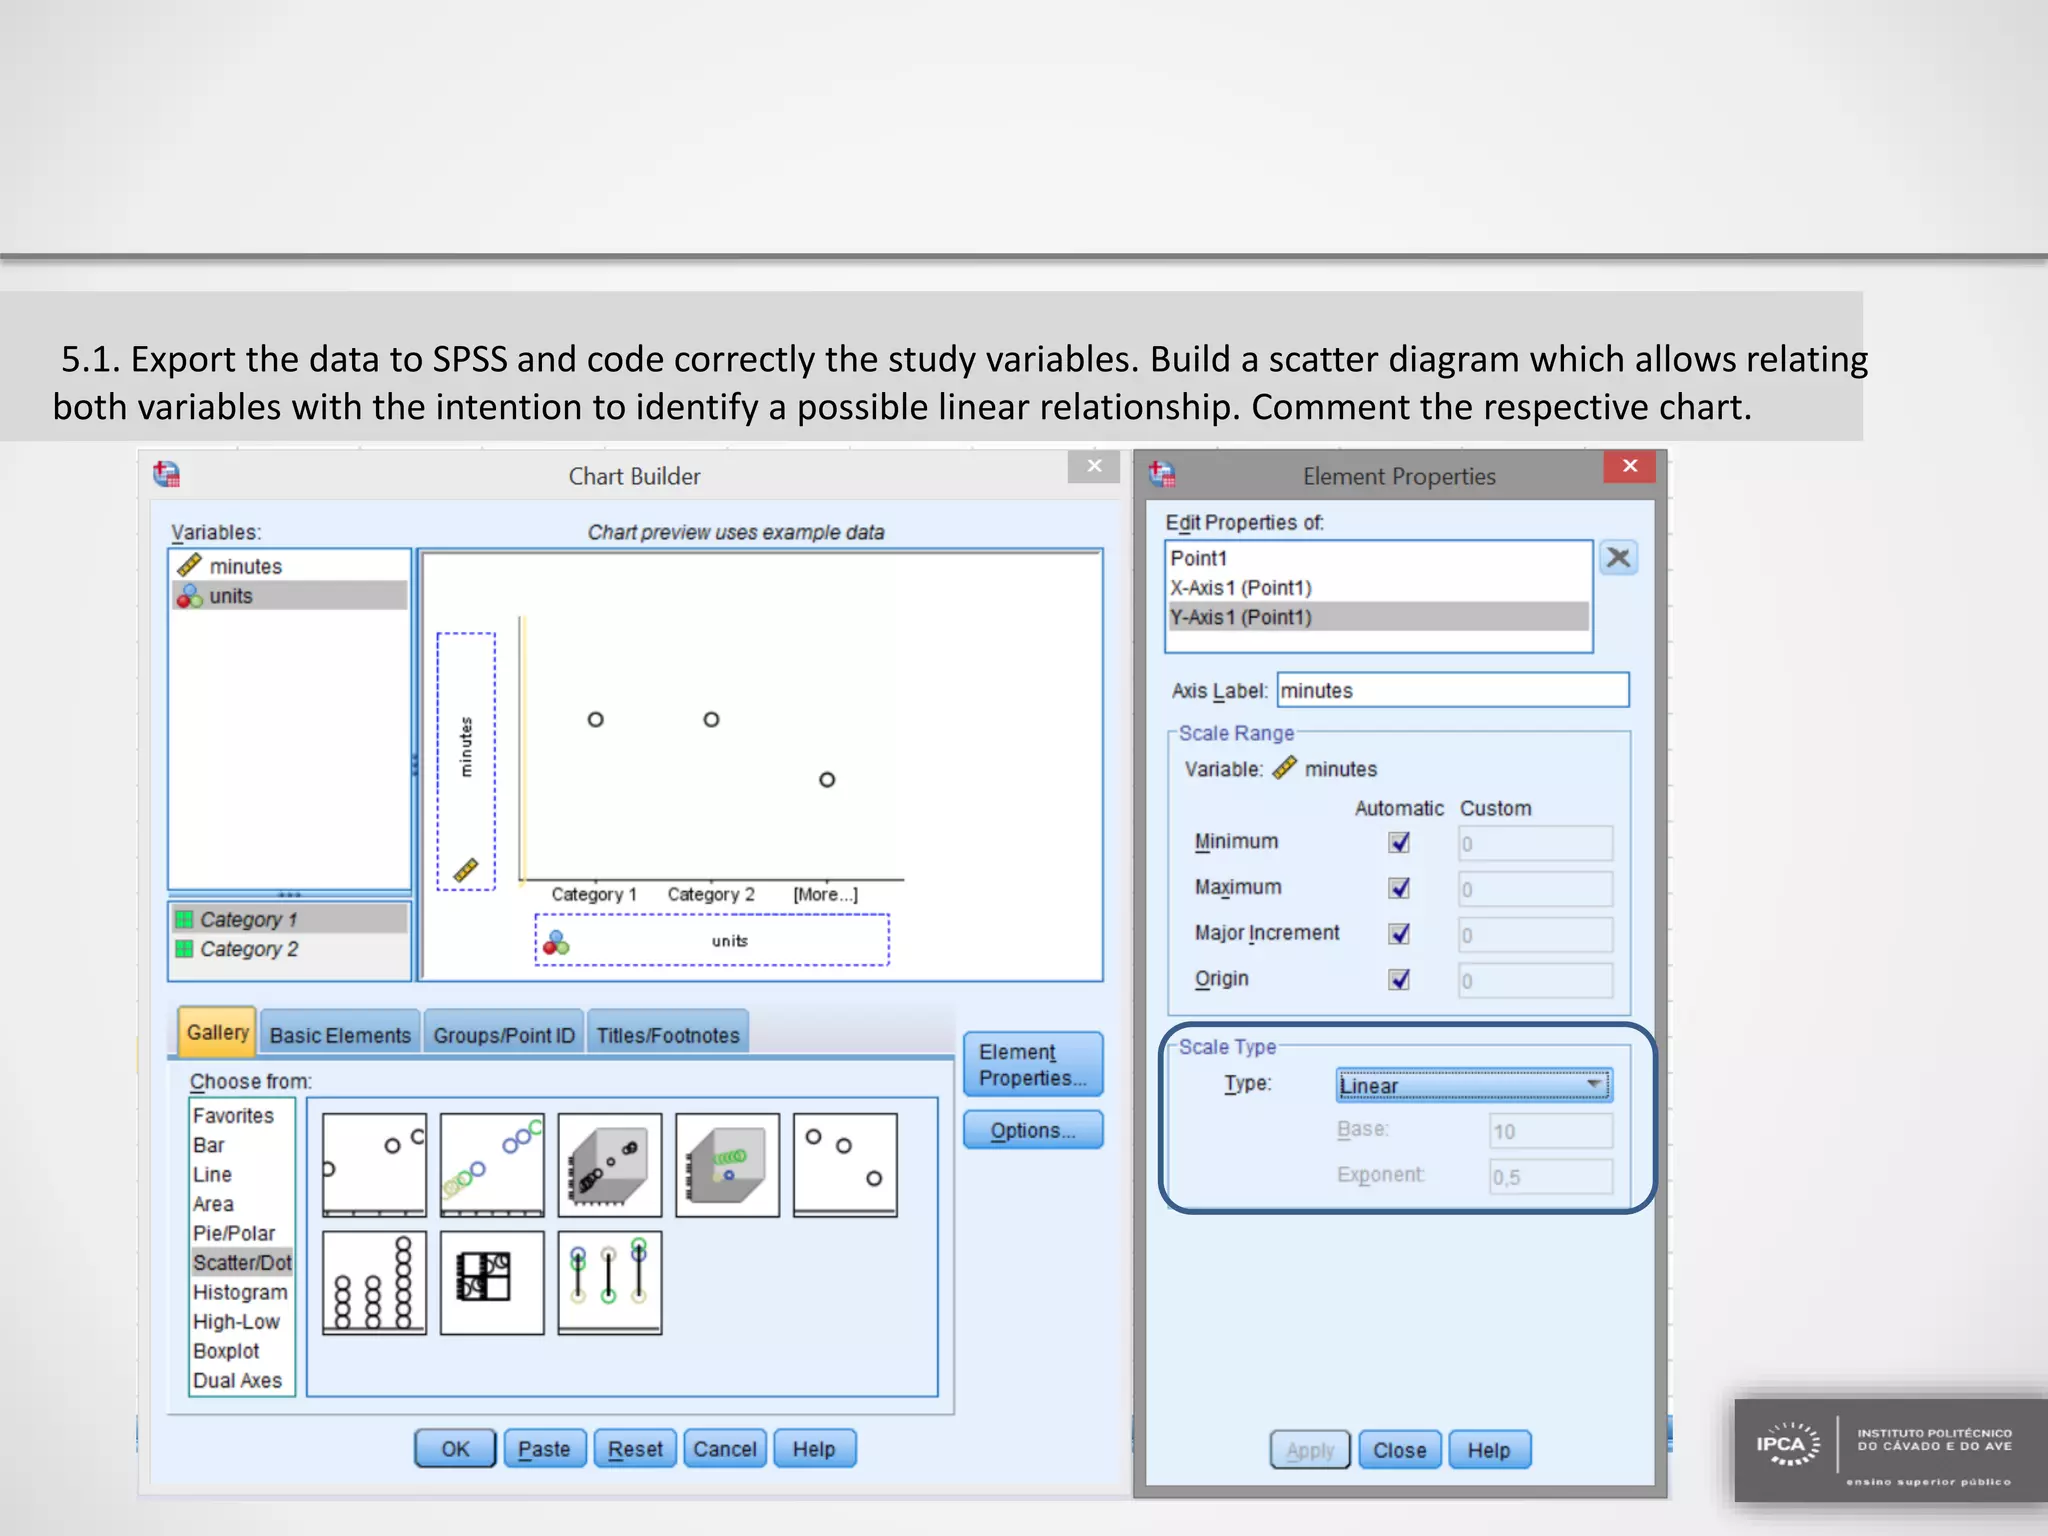2048x1536 pixels.
Task: Click the Minimum custom value field
Action: 1535,843
